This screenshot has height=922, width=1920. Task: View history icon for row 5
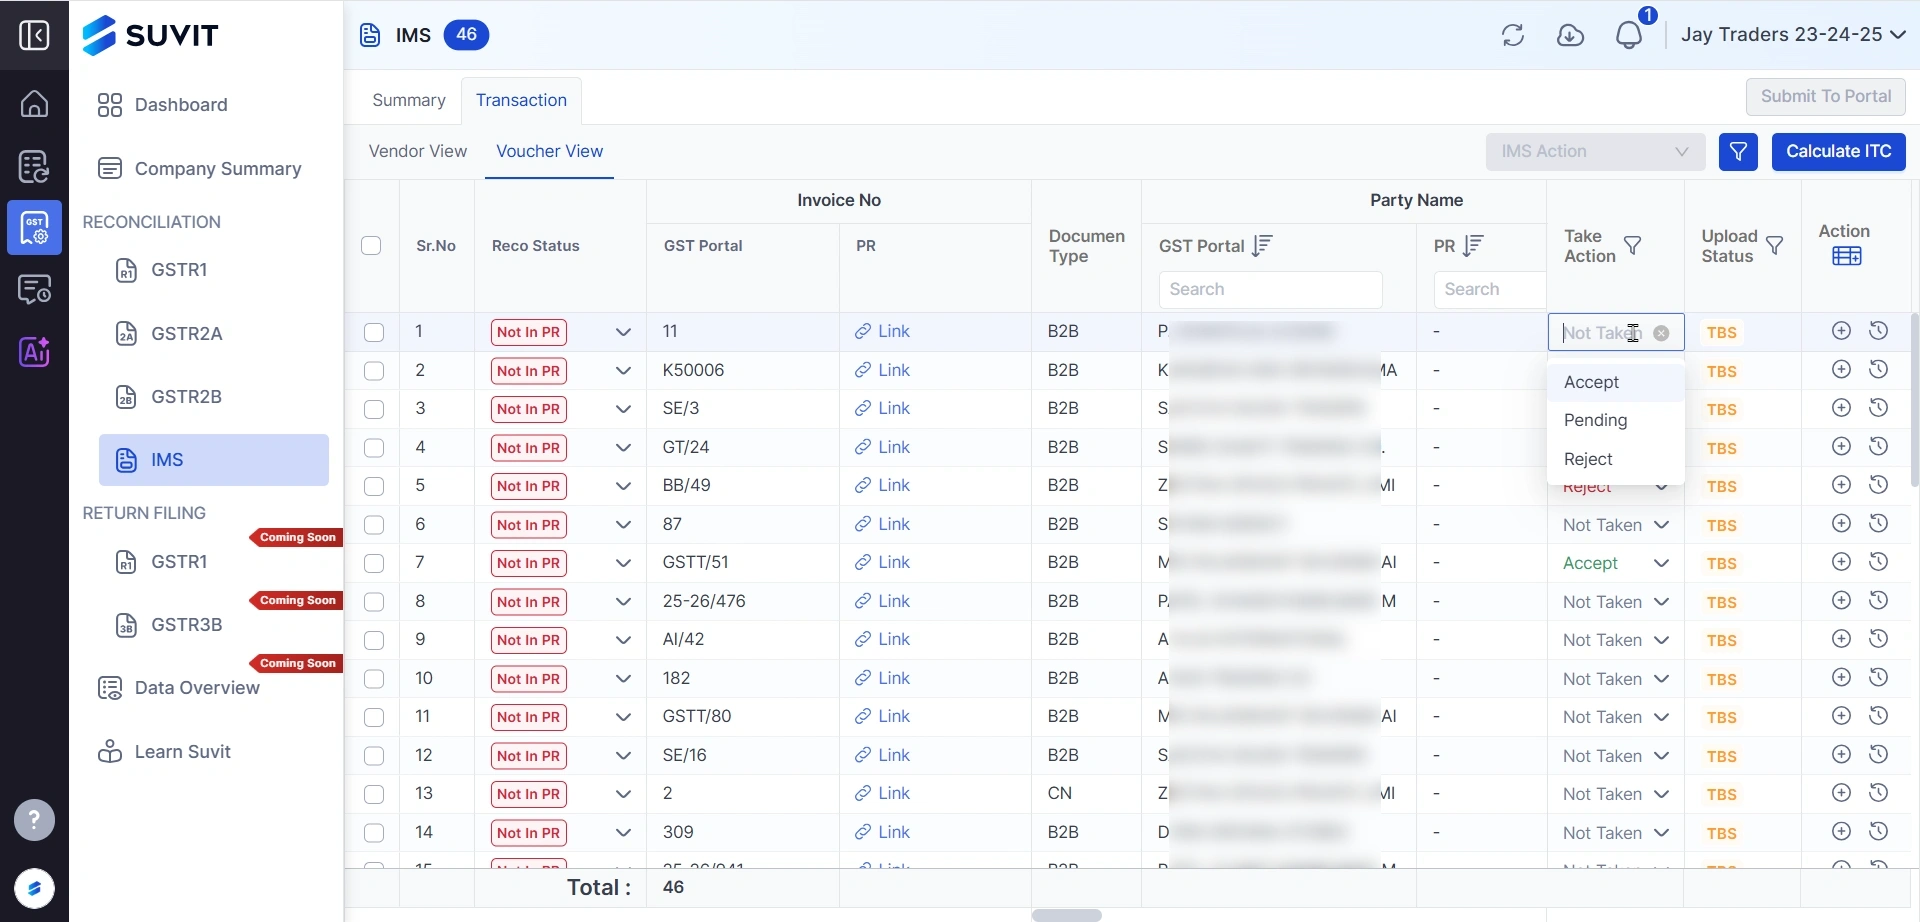coord(1879,484)
